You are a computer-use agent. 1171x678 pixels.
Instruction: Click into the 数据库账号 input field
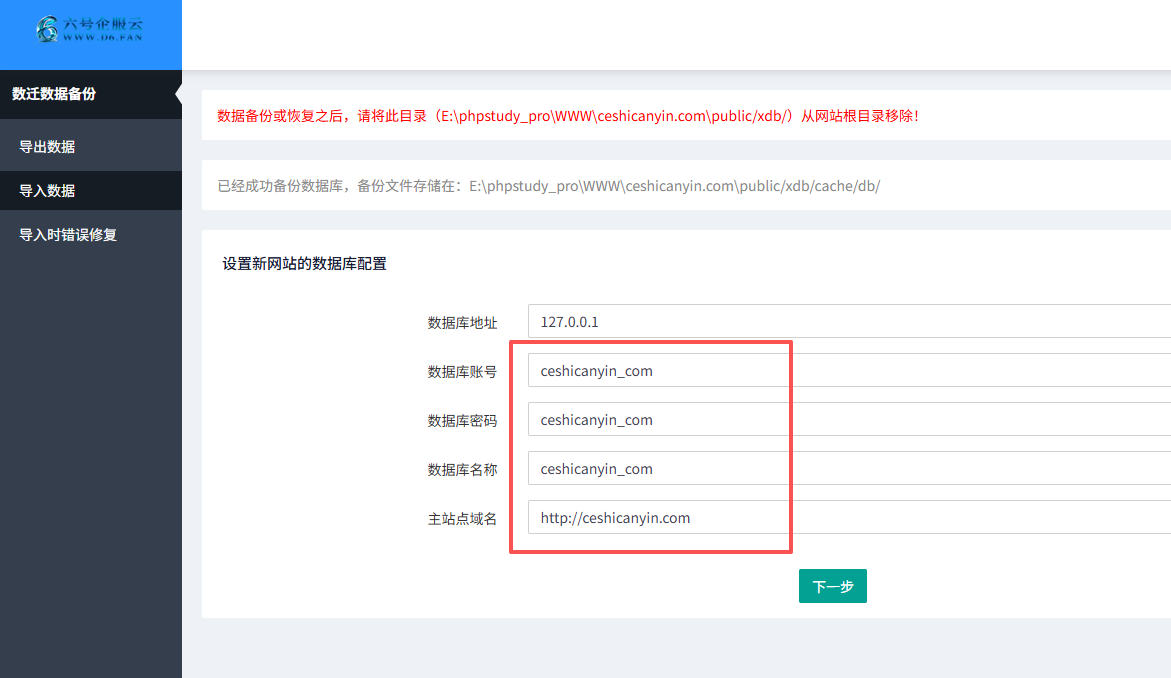click(848, 371)
